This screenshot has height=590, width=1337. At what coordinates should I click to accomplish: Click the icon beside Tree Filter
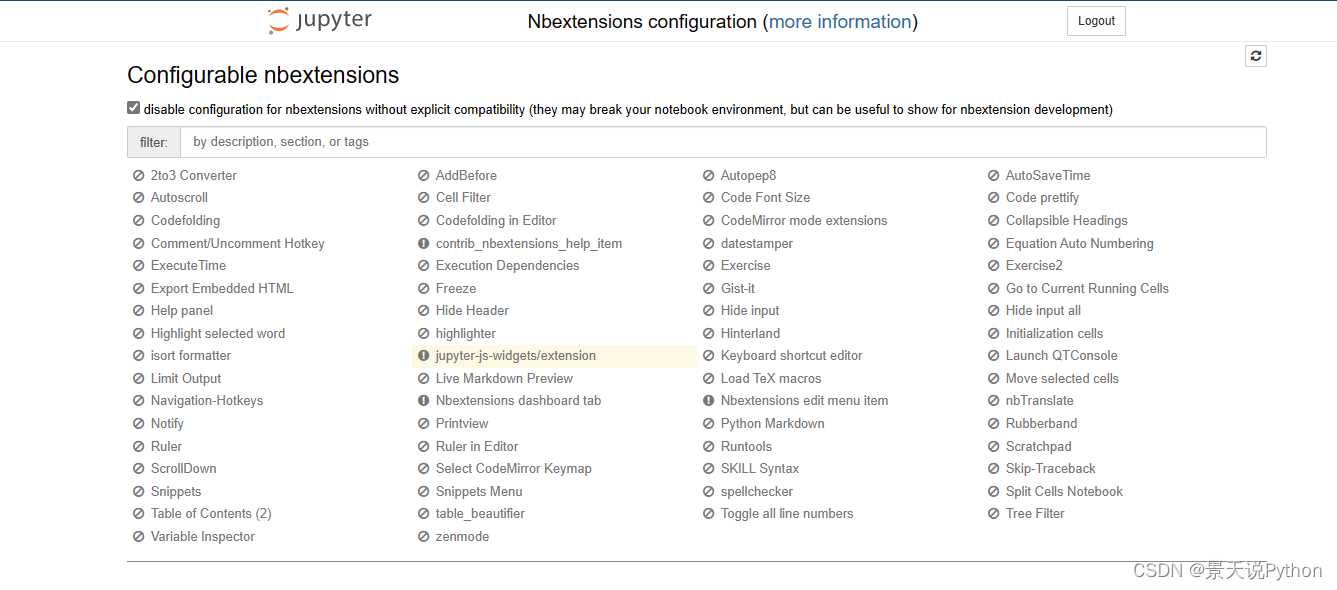click(994, 514)
